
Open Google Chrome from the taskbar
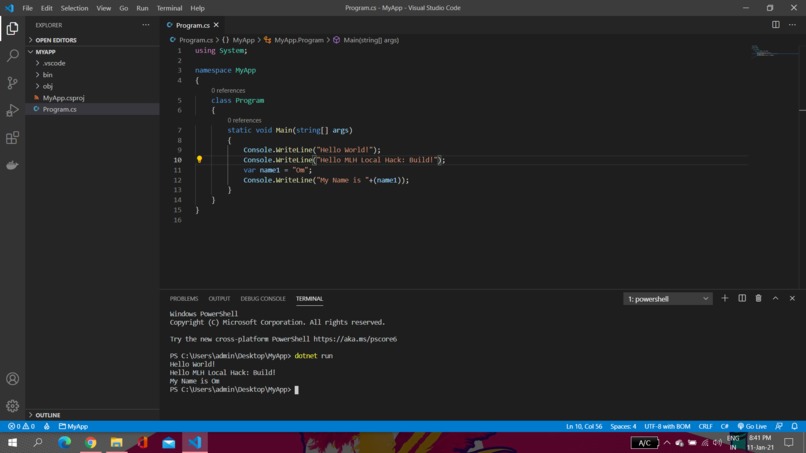click(90, 443)
